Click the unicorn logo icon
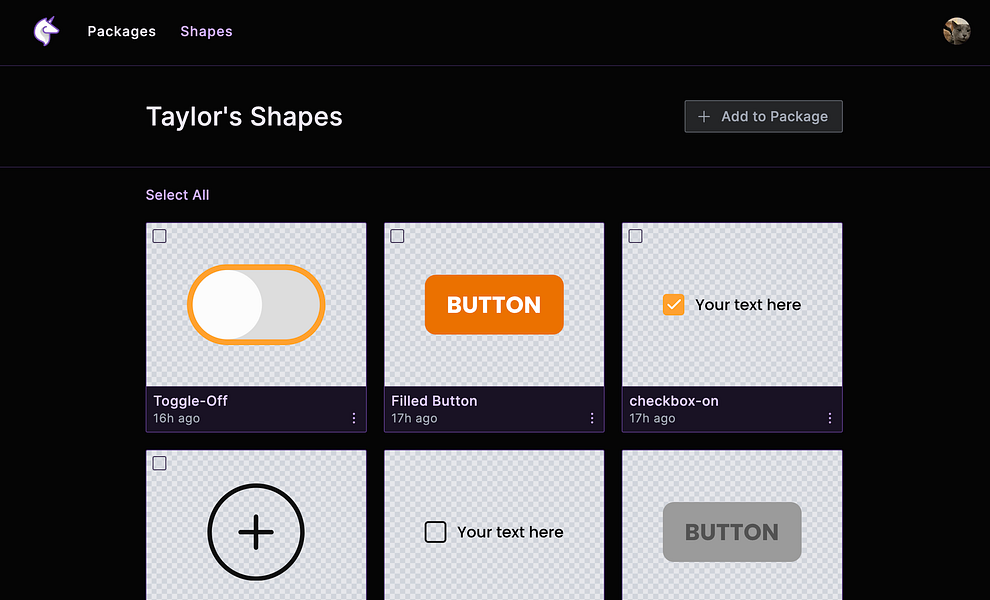 [46, 31]
